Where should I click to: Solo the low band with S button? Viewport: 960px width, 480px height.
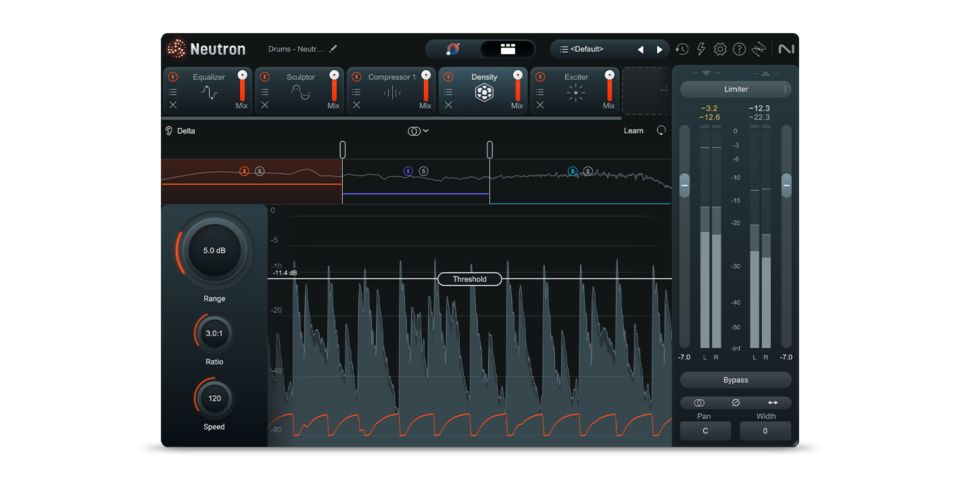coord(259,172)
